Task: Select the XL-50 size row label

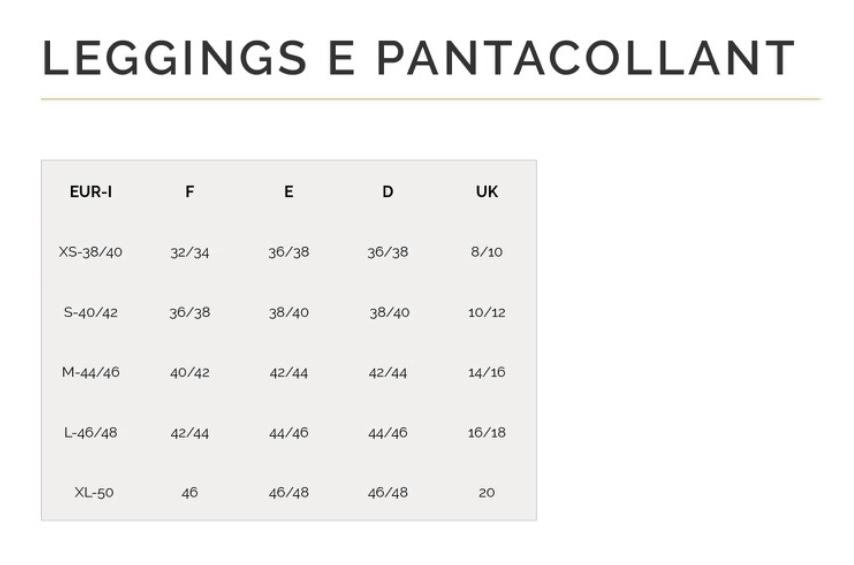Action: (93, 493)
